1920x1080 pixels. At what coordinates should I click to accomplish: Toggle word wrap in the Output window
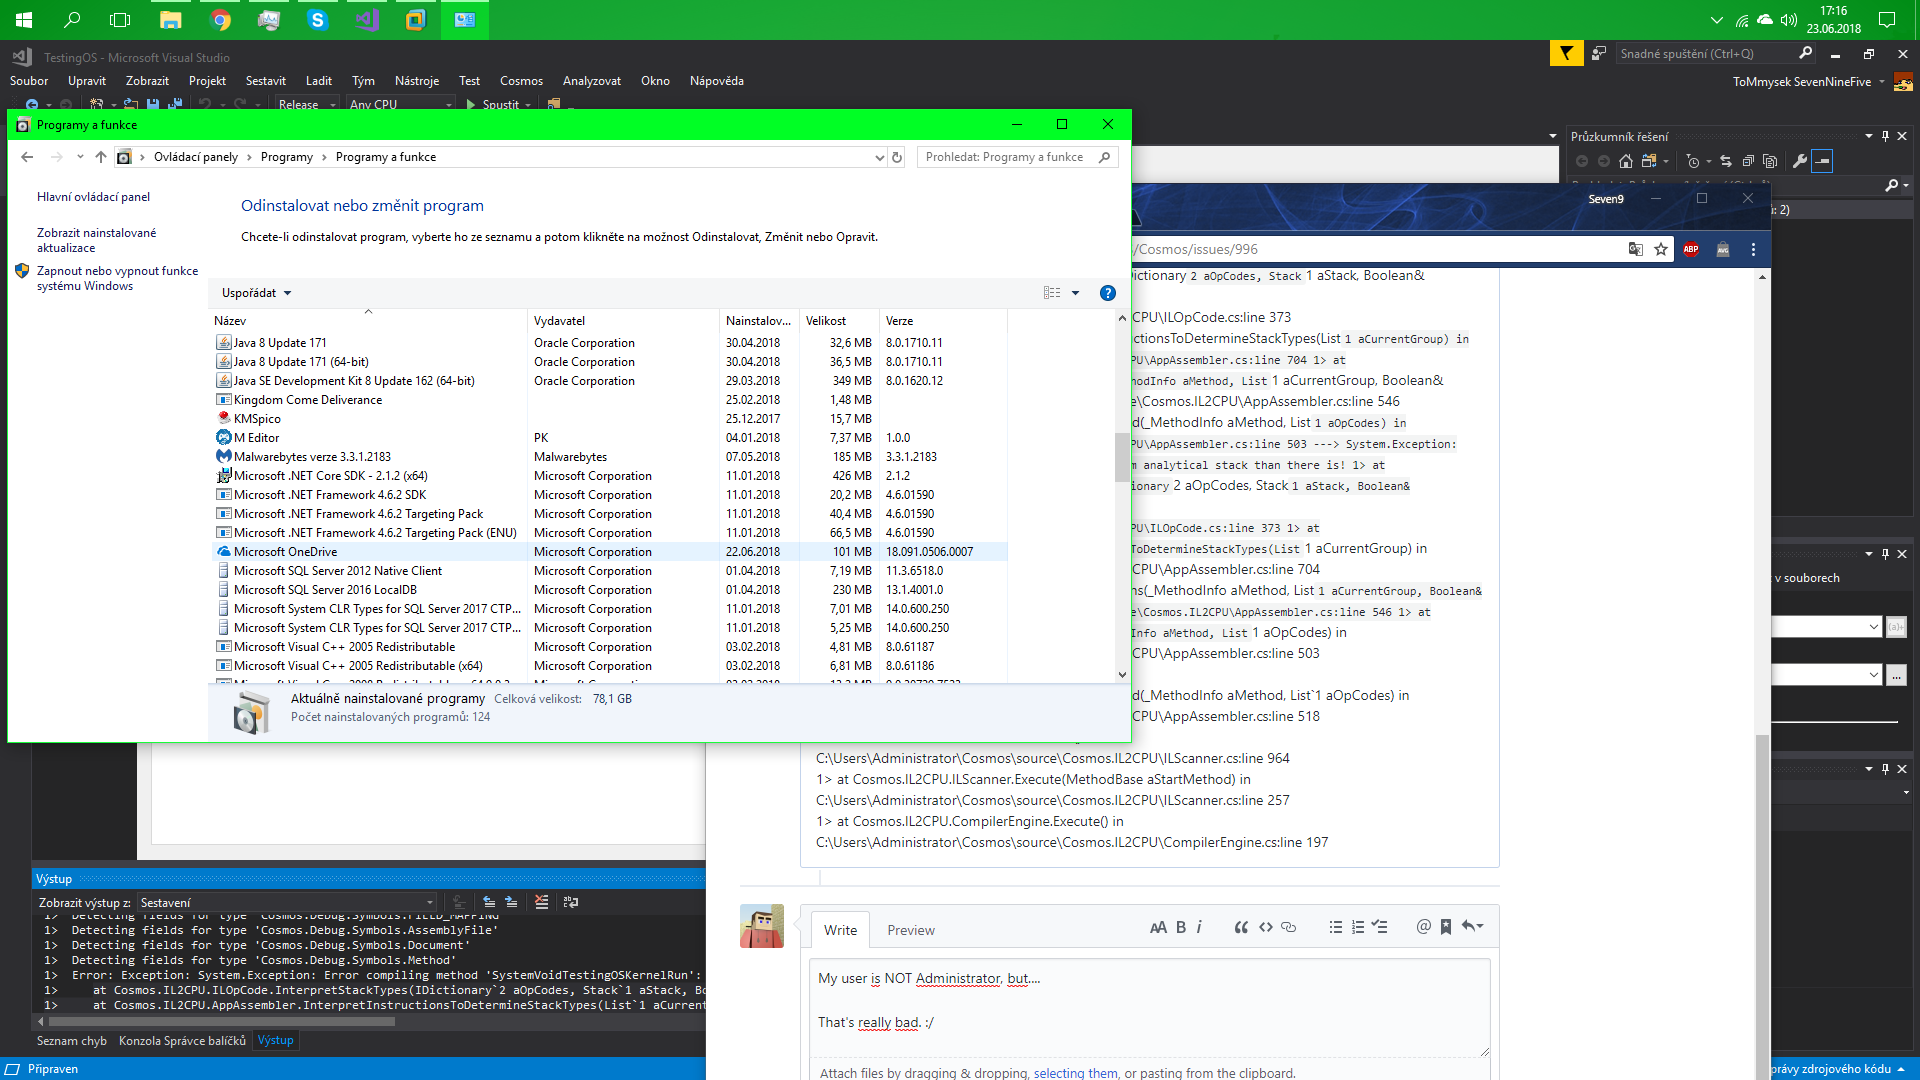tap(570, 902)
